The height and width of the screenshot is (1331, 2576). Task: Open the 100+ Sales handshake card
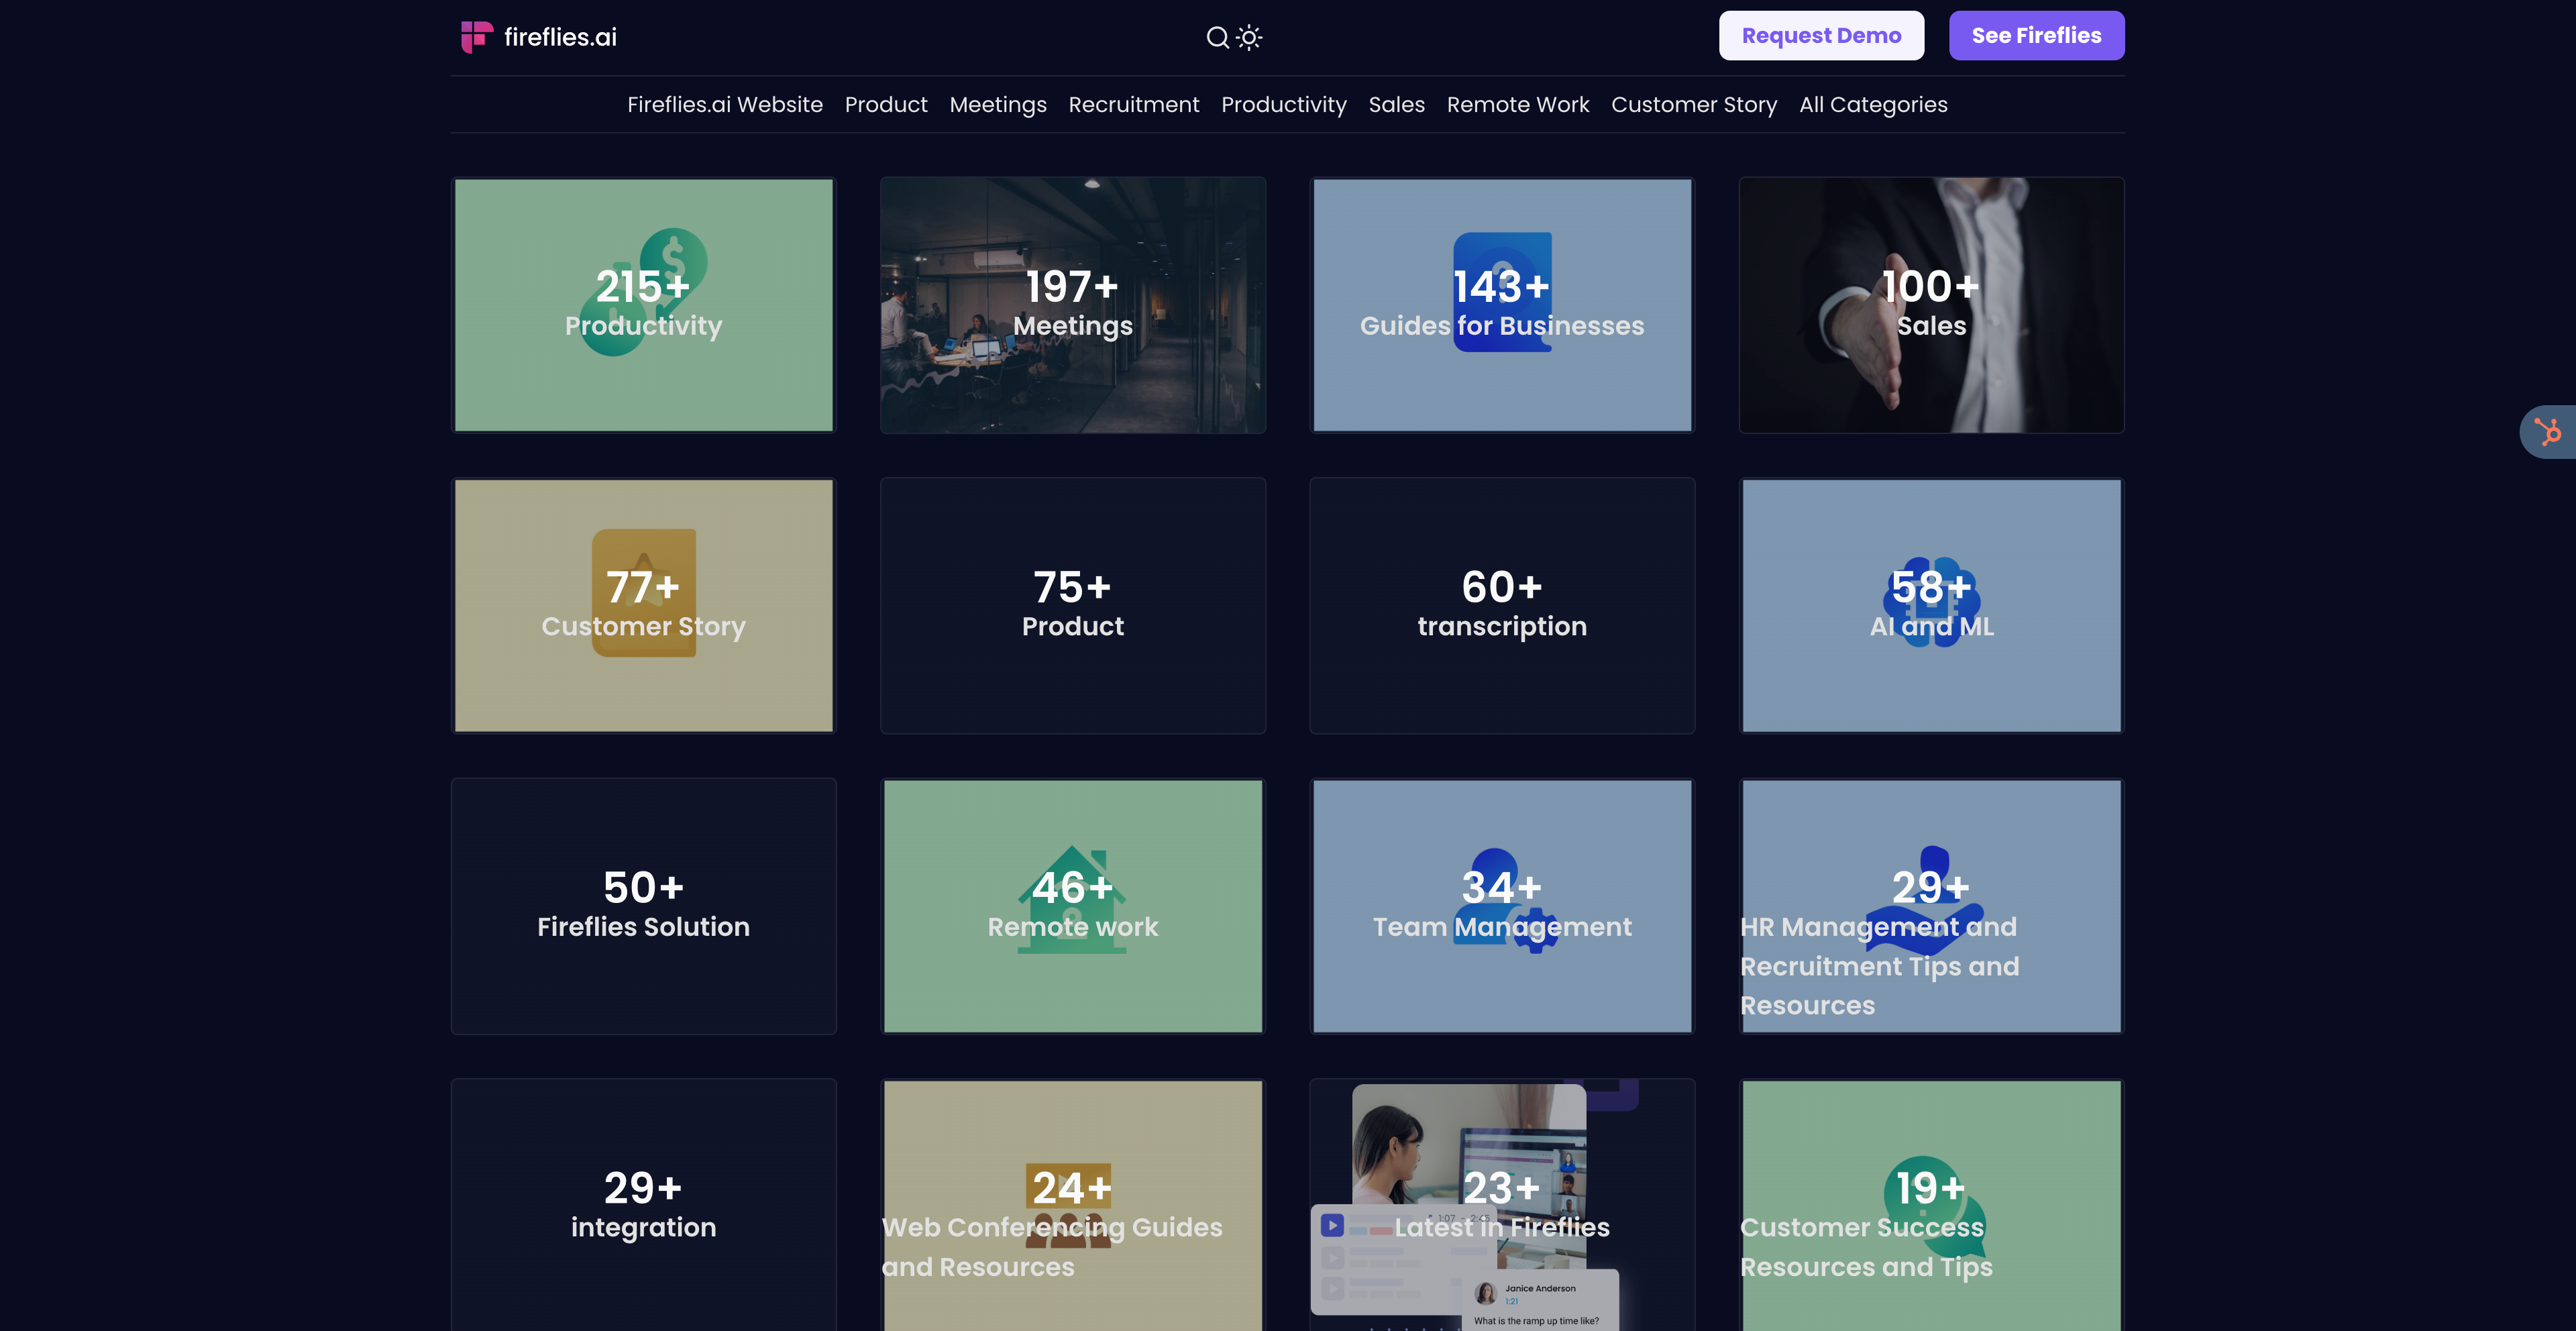1931,305
